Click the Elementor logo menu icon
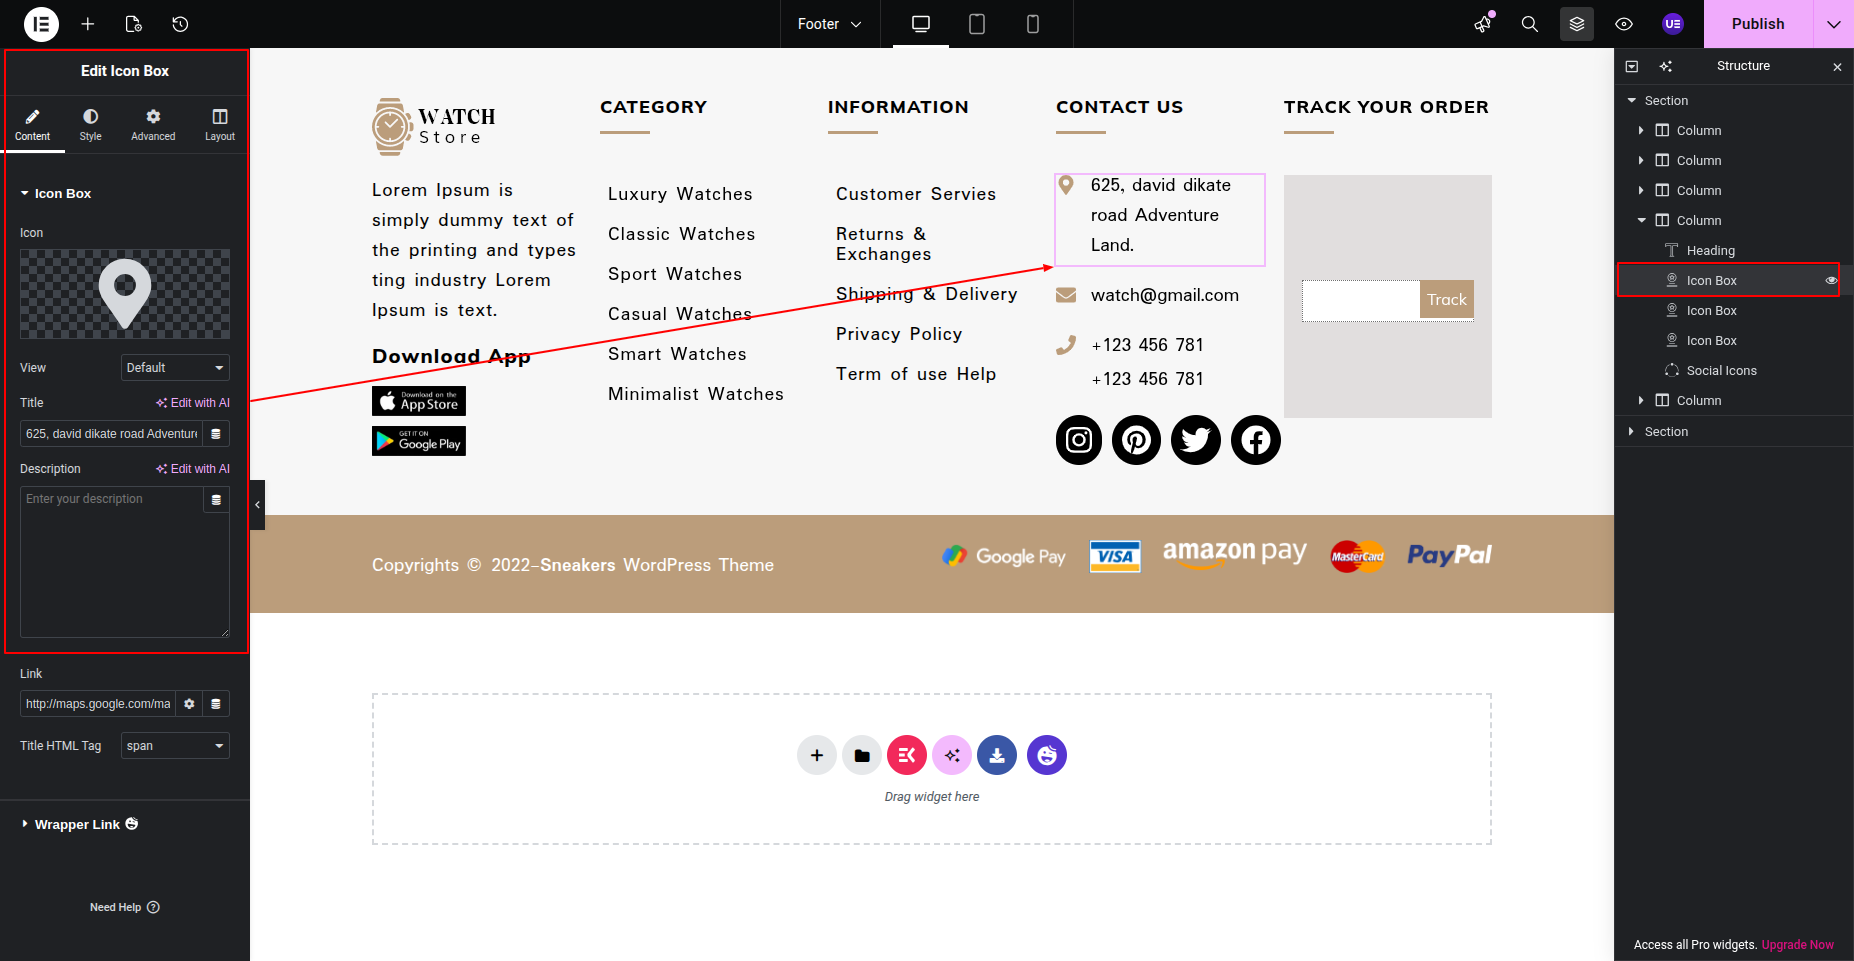Viewport: 1854px width, 961px height. 41,24
